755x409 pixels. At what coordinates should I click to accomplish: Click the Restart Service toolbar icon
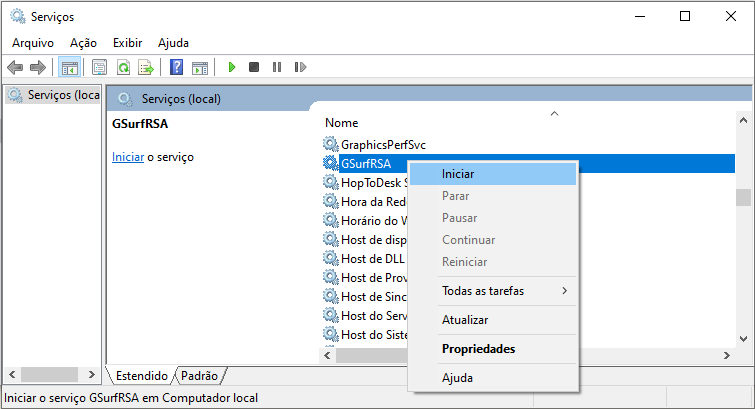tap(298, 67)
